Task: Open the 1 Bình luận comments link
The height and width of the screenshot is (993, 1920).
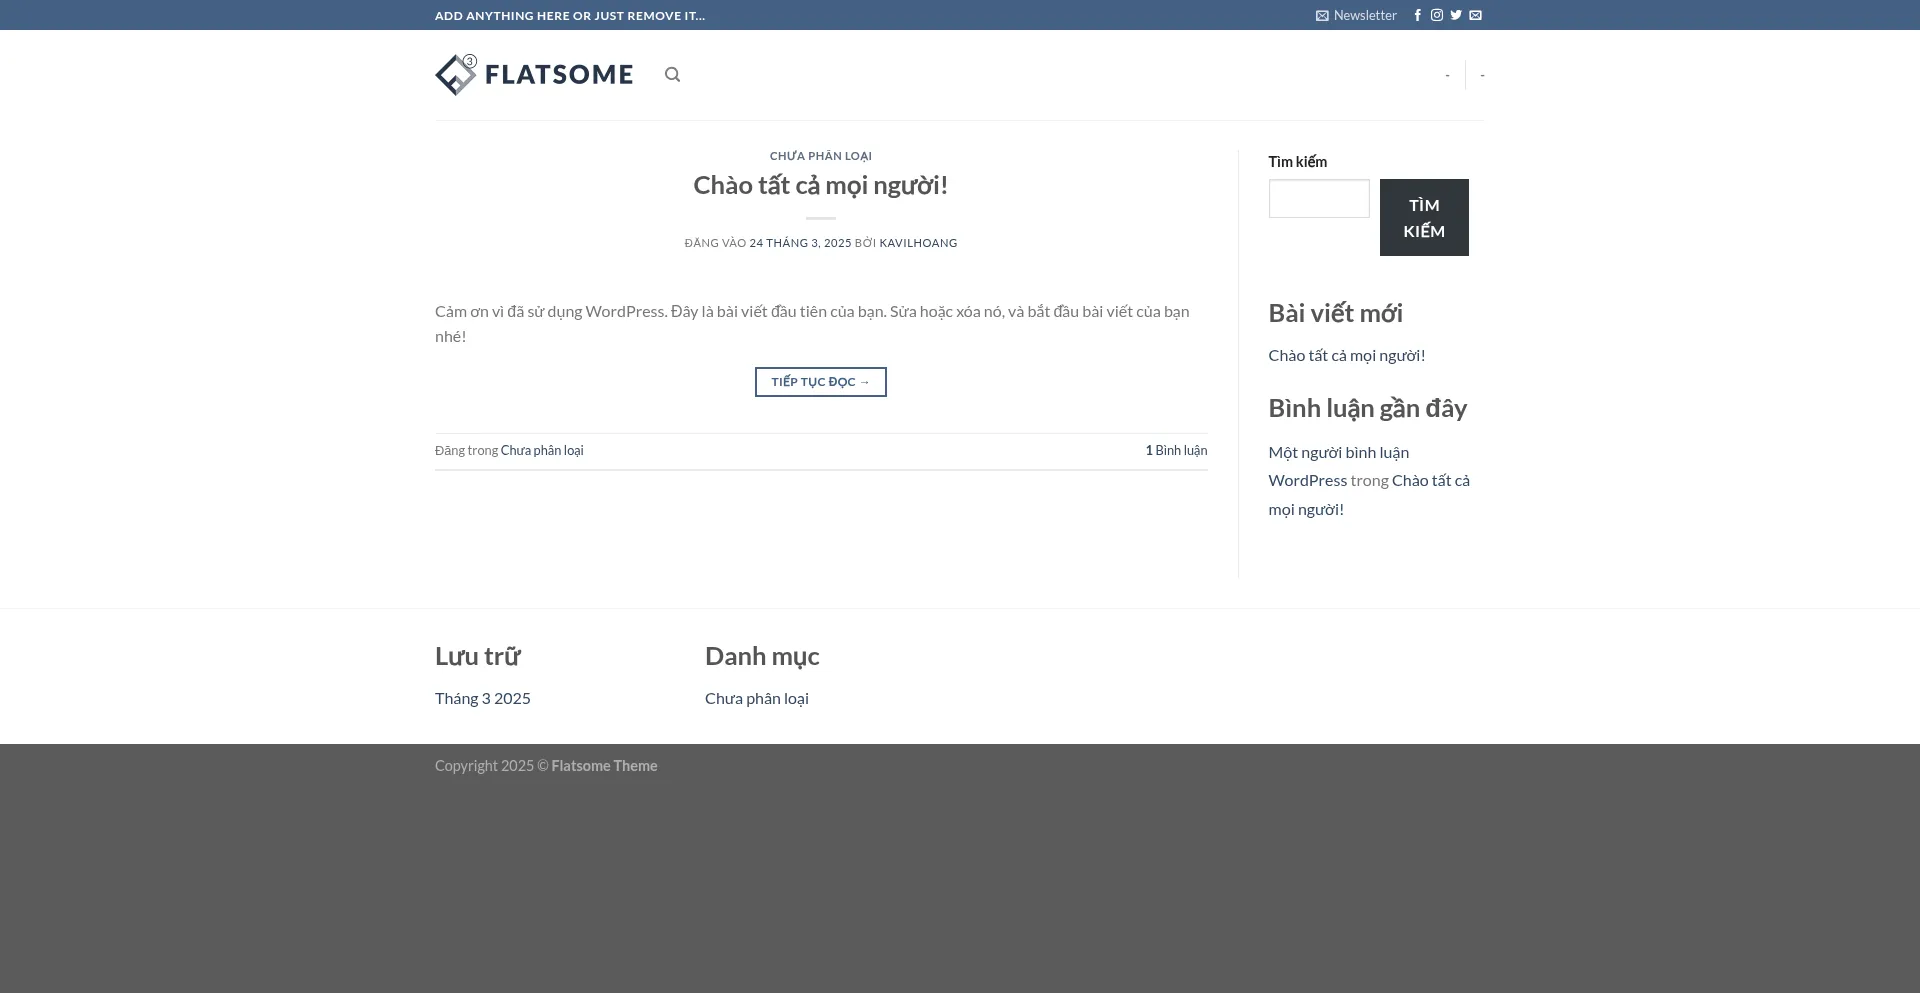Action: [1176, 451]
